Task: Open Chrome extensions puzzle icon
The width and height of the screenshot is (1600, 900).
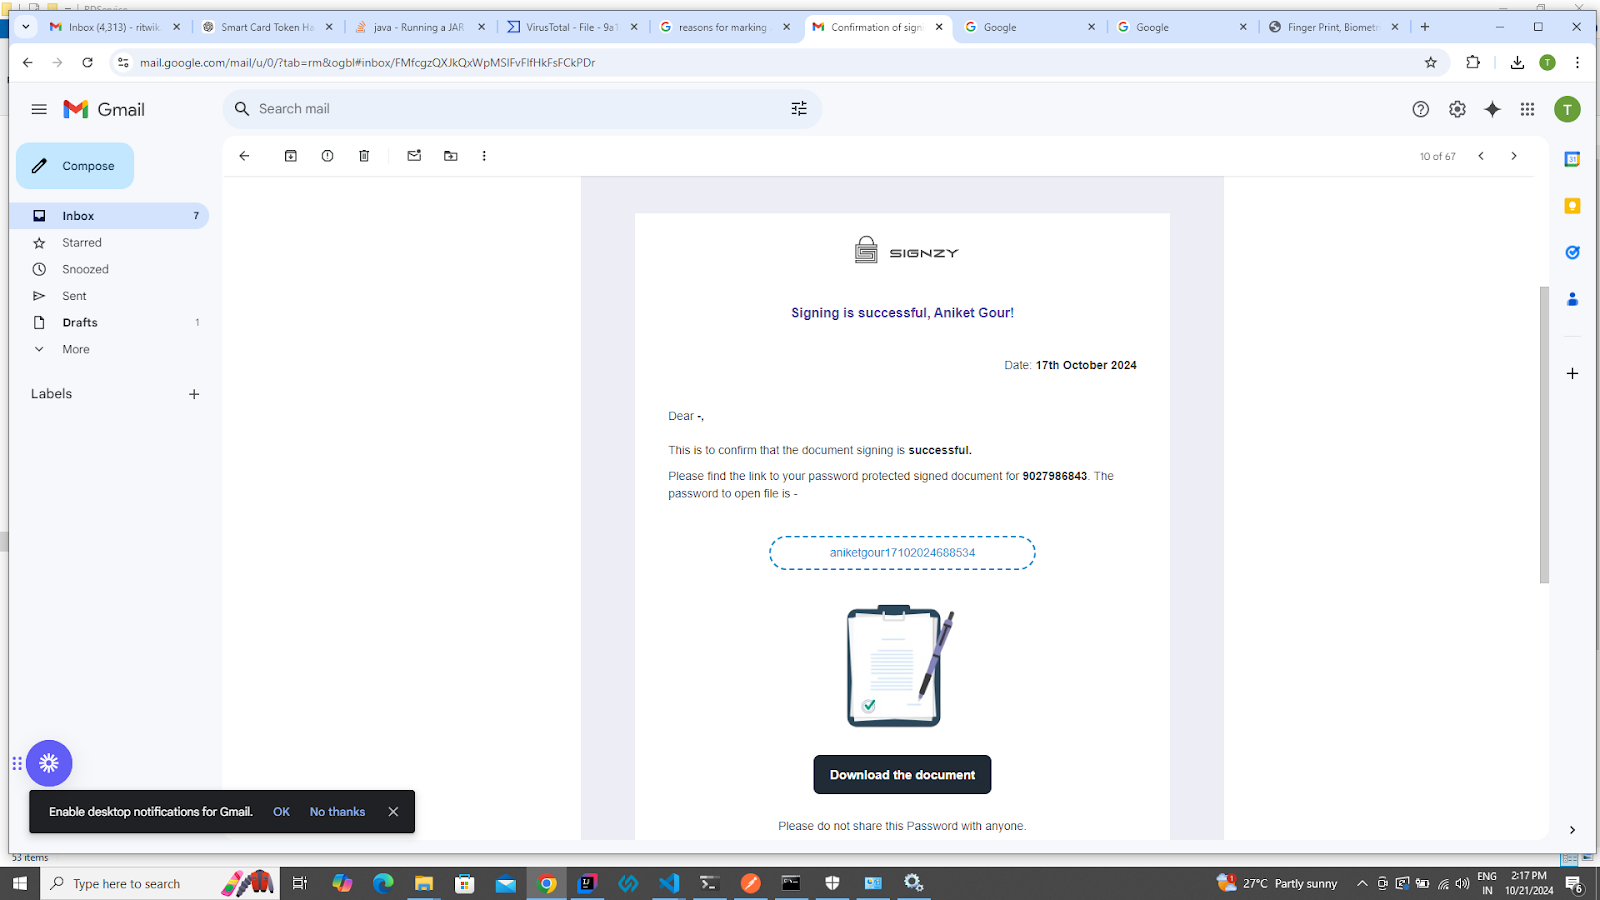Action: (x=1473, y=62)
